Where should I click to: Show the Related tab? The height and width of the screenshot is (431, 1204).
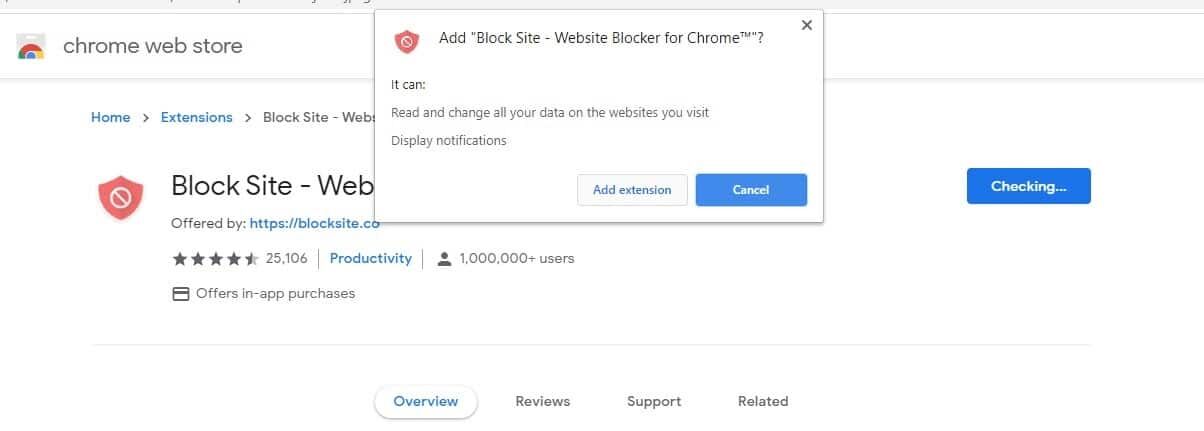pyautogui.click(x=763, y=401)
